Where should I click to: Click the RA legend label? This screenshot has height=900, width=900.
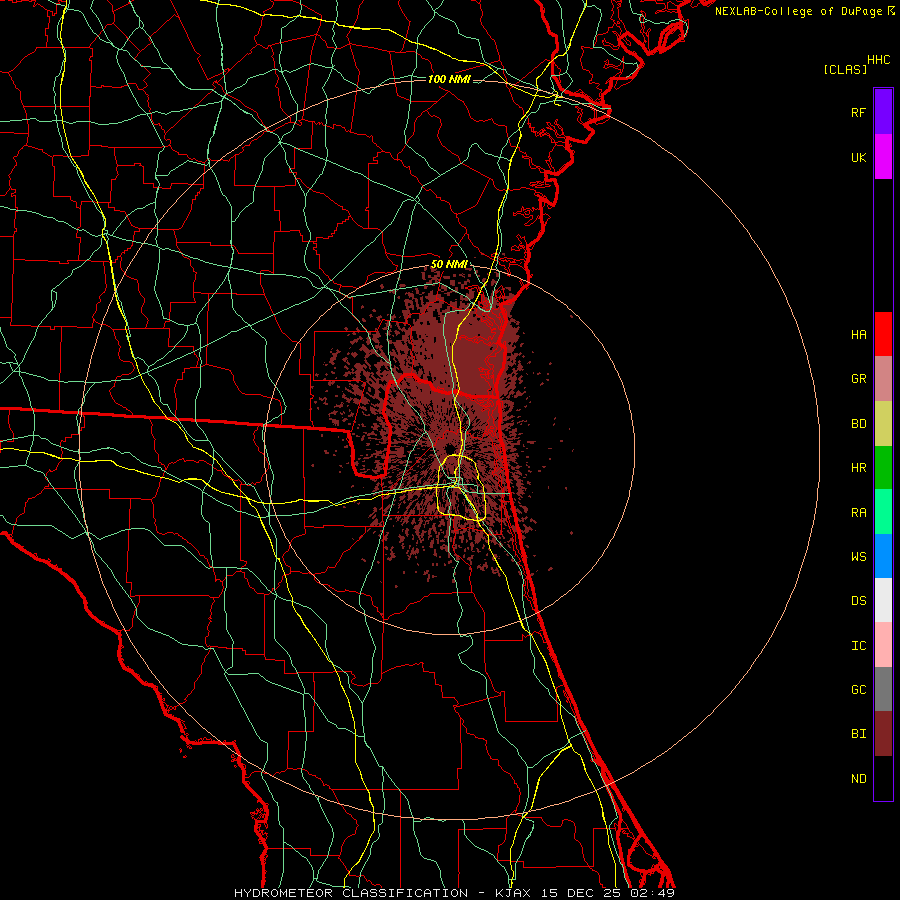[x=858, y=513]
